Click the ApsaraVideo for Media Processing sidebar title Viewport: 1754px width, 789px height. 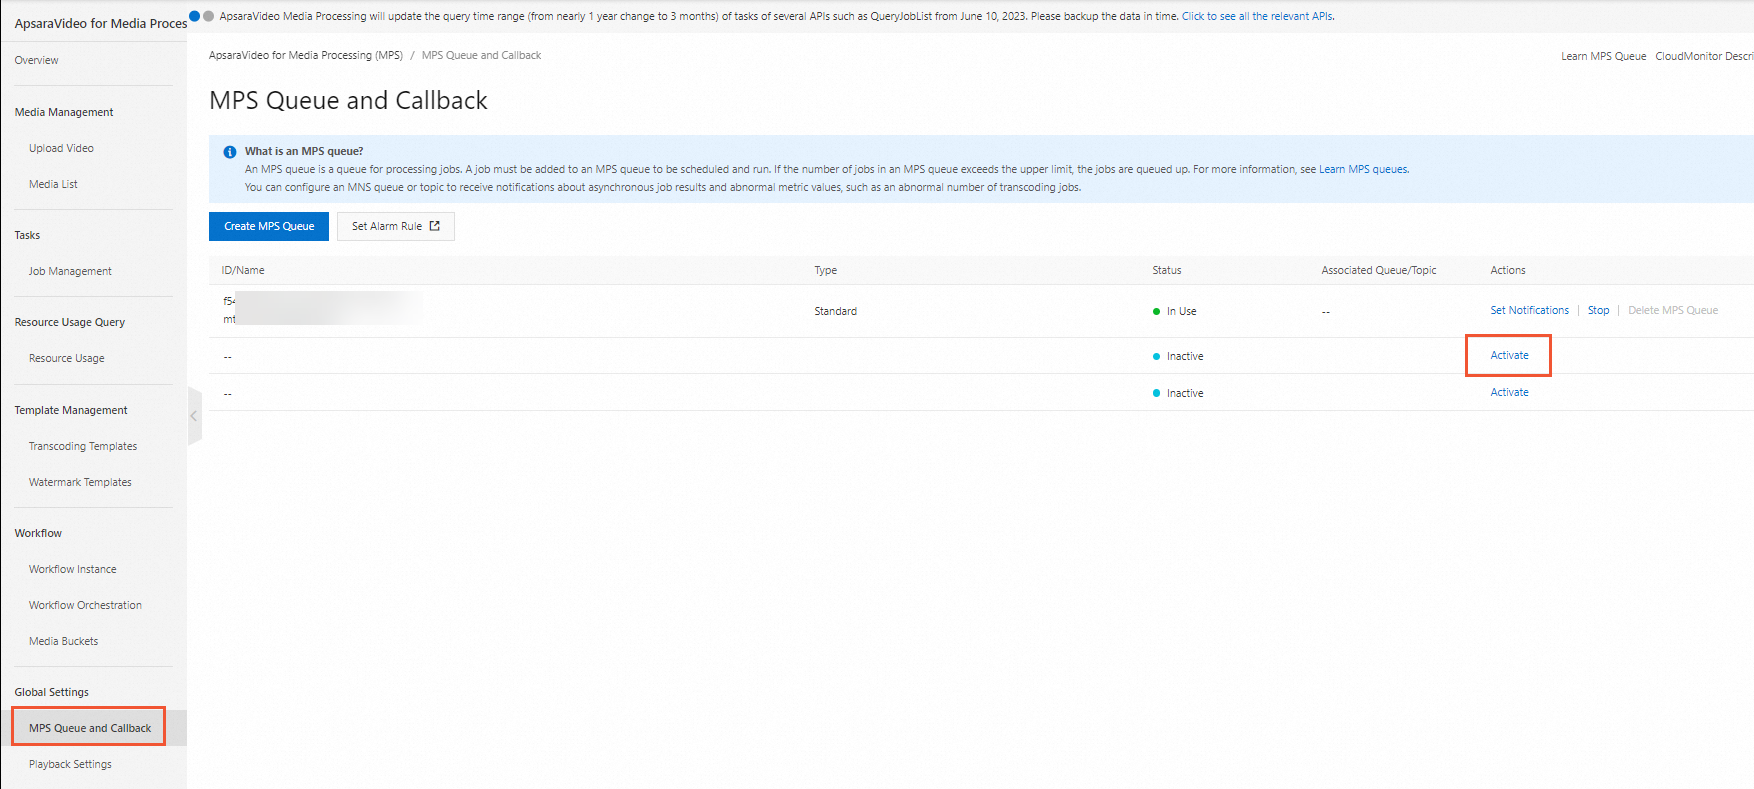pos(100,23)
